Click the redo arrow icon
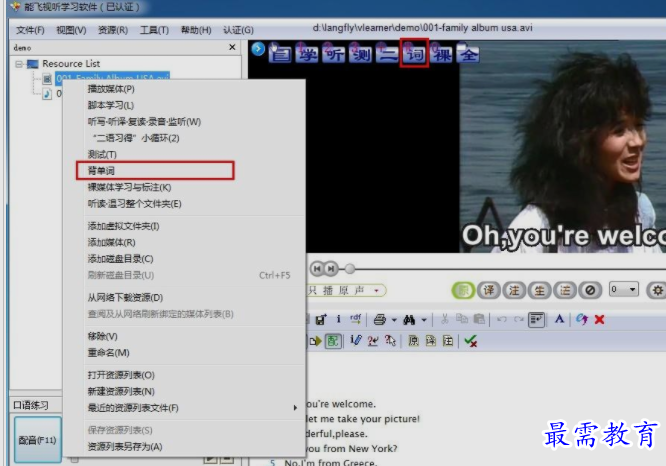The height and width of the screenshot is (466, 666). 519,319
